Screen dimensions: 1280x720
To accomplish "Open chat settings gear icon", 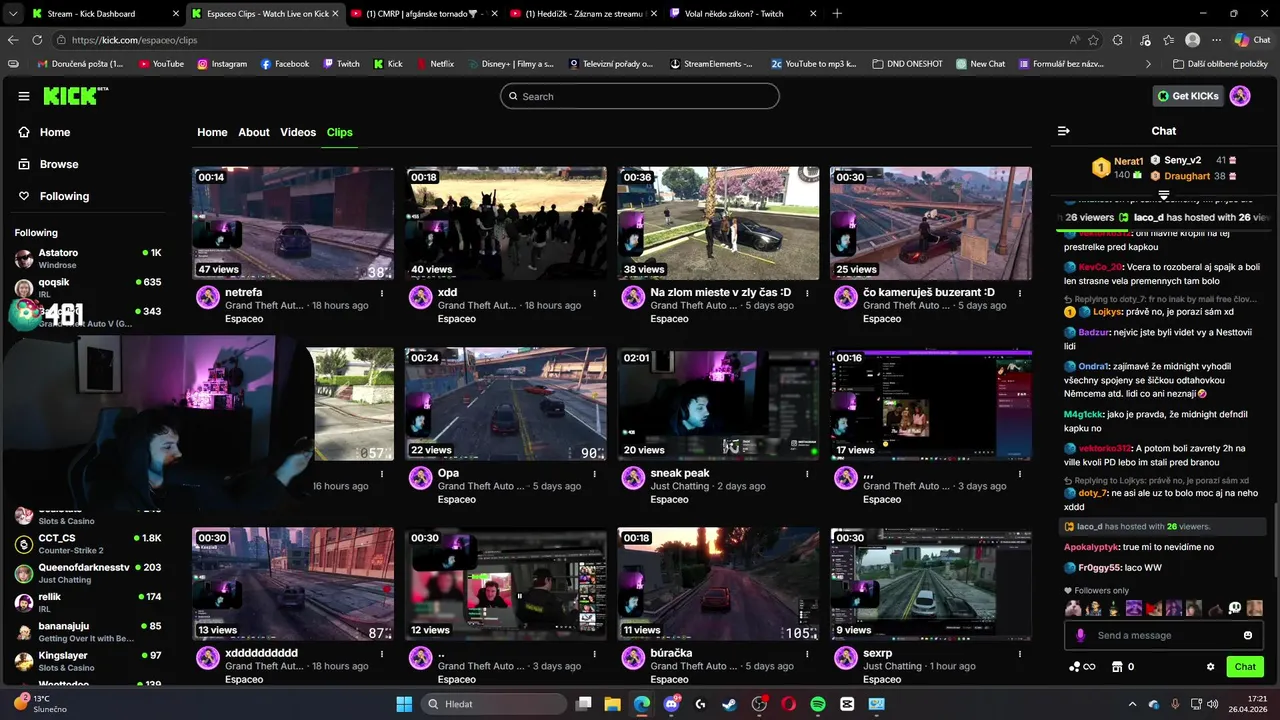I will 1210,667.
